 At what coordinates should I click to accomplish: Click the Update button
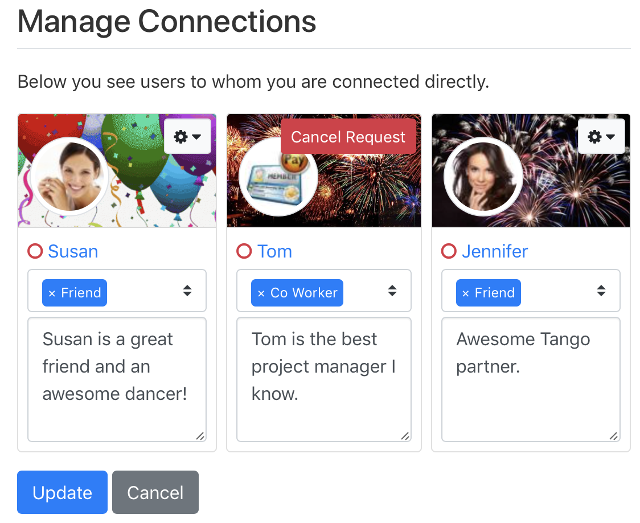point(62,492)
